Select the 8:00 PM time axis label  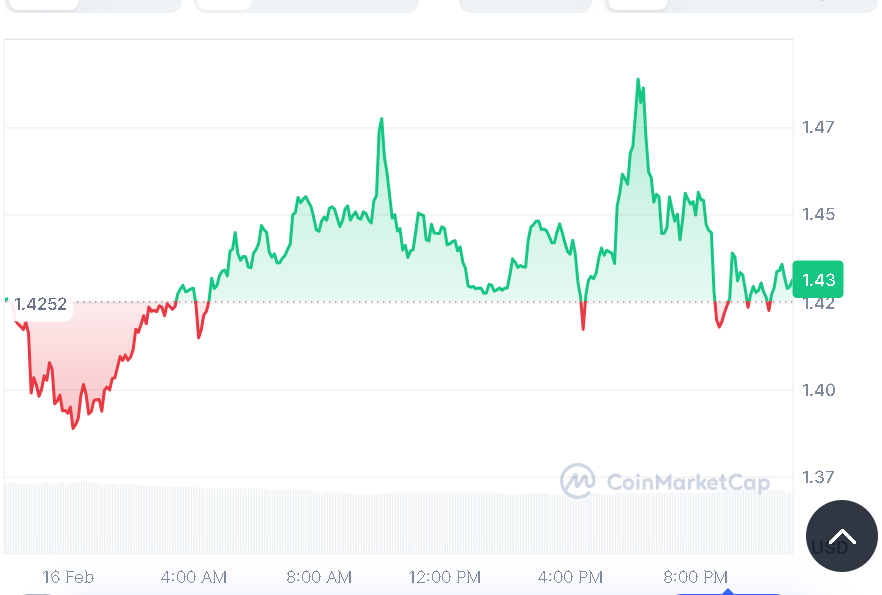(x=695, y=577)
